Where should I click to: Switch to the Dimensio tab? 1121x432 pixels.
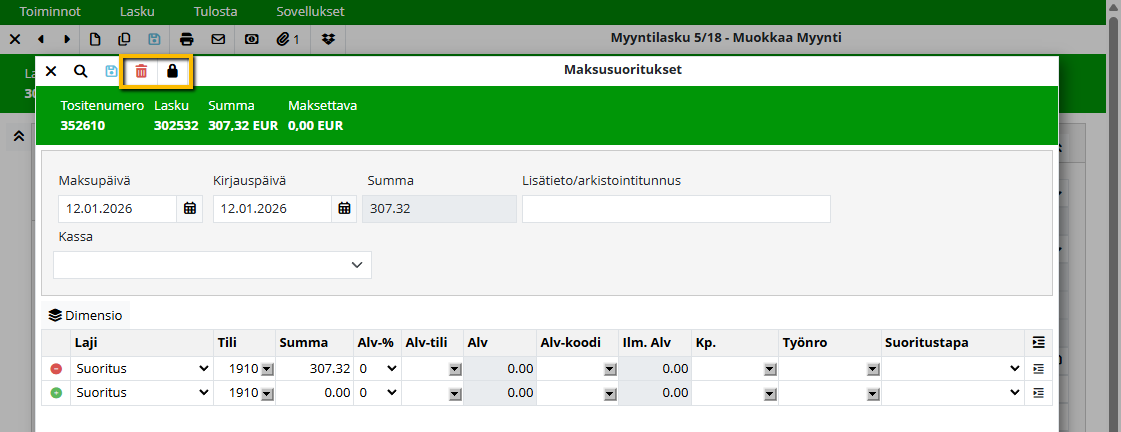pos(86,315)
